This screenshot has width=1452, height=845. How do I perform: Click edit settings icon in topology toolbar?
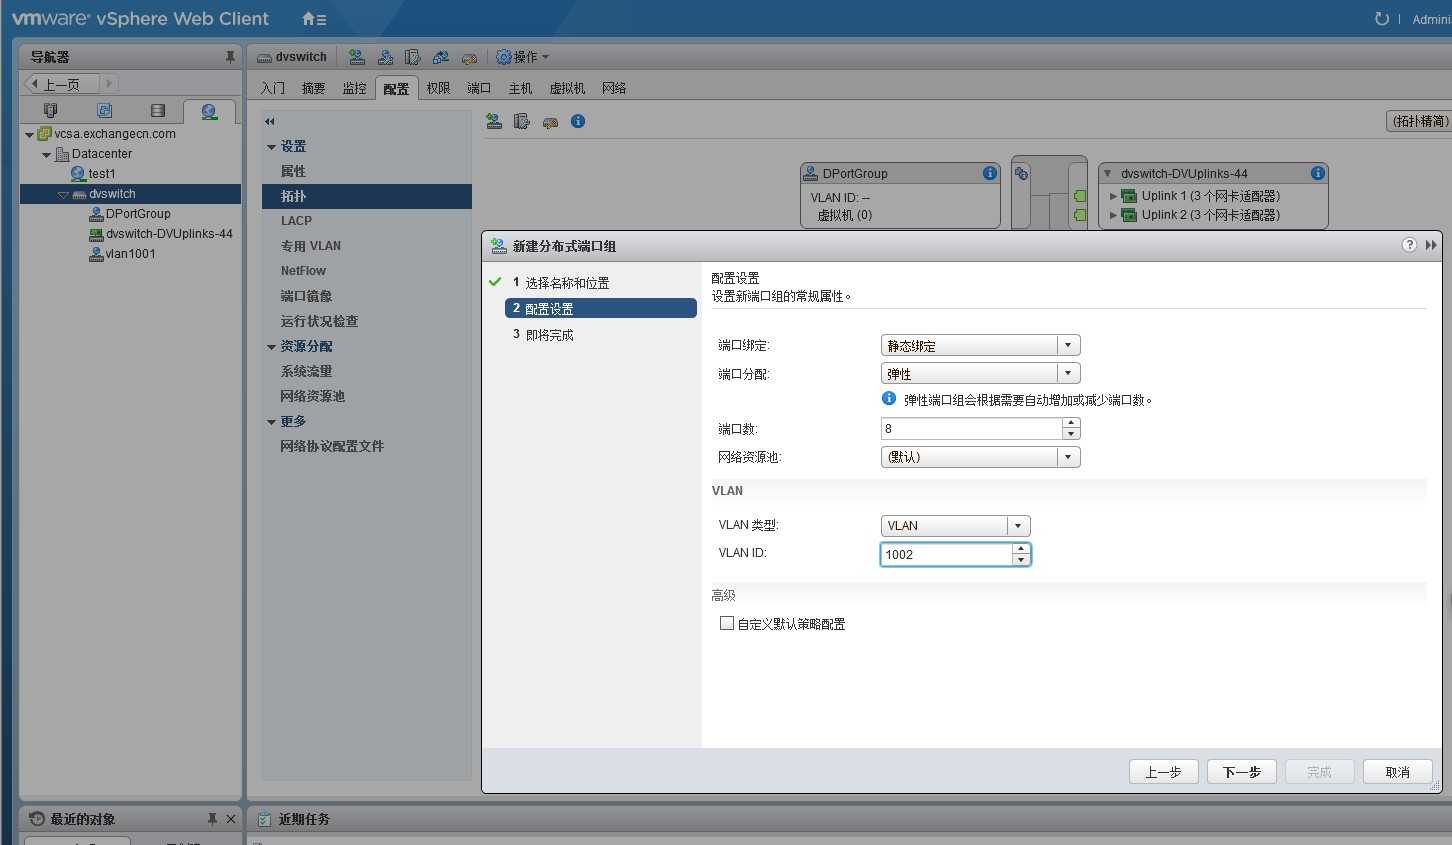pyautogui.click(x=550, y=122)
